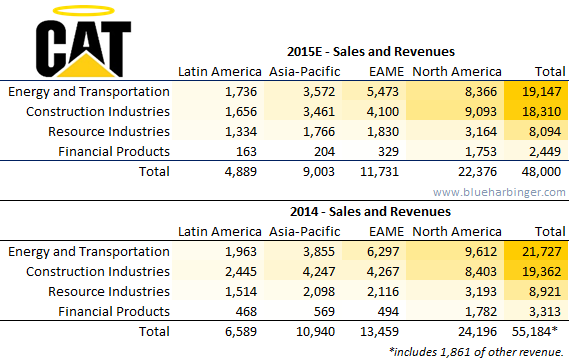Select the 2014 Latin America value 2,445

pyautogui.click(x=241, y=271)
